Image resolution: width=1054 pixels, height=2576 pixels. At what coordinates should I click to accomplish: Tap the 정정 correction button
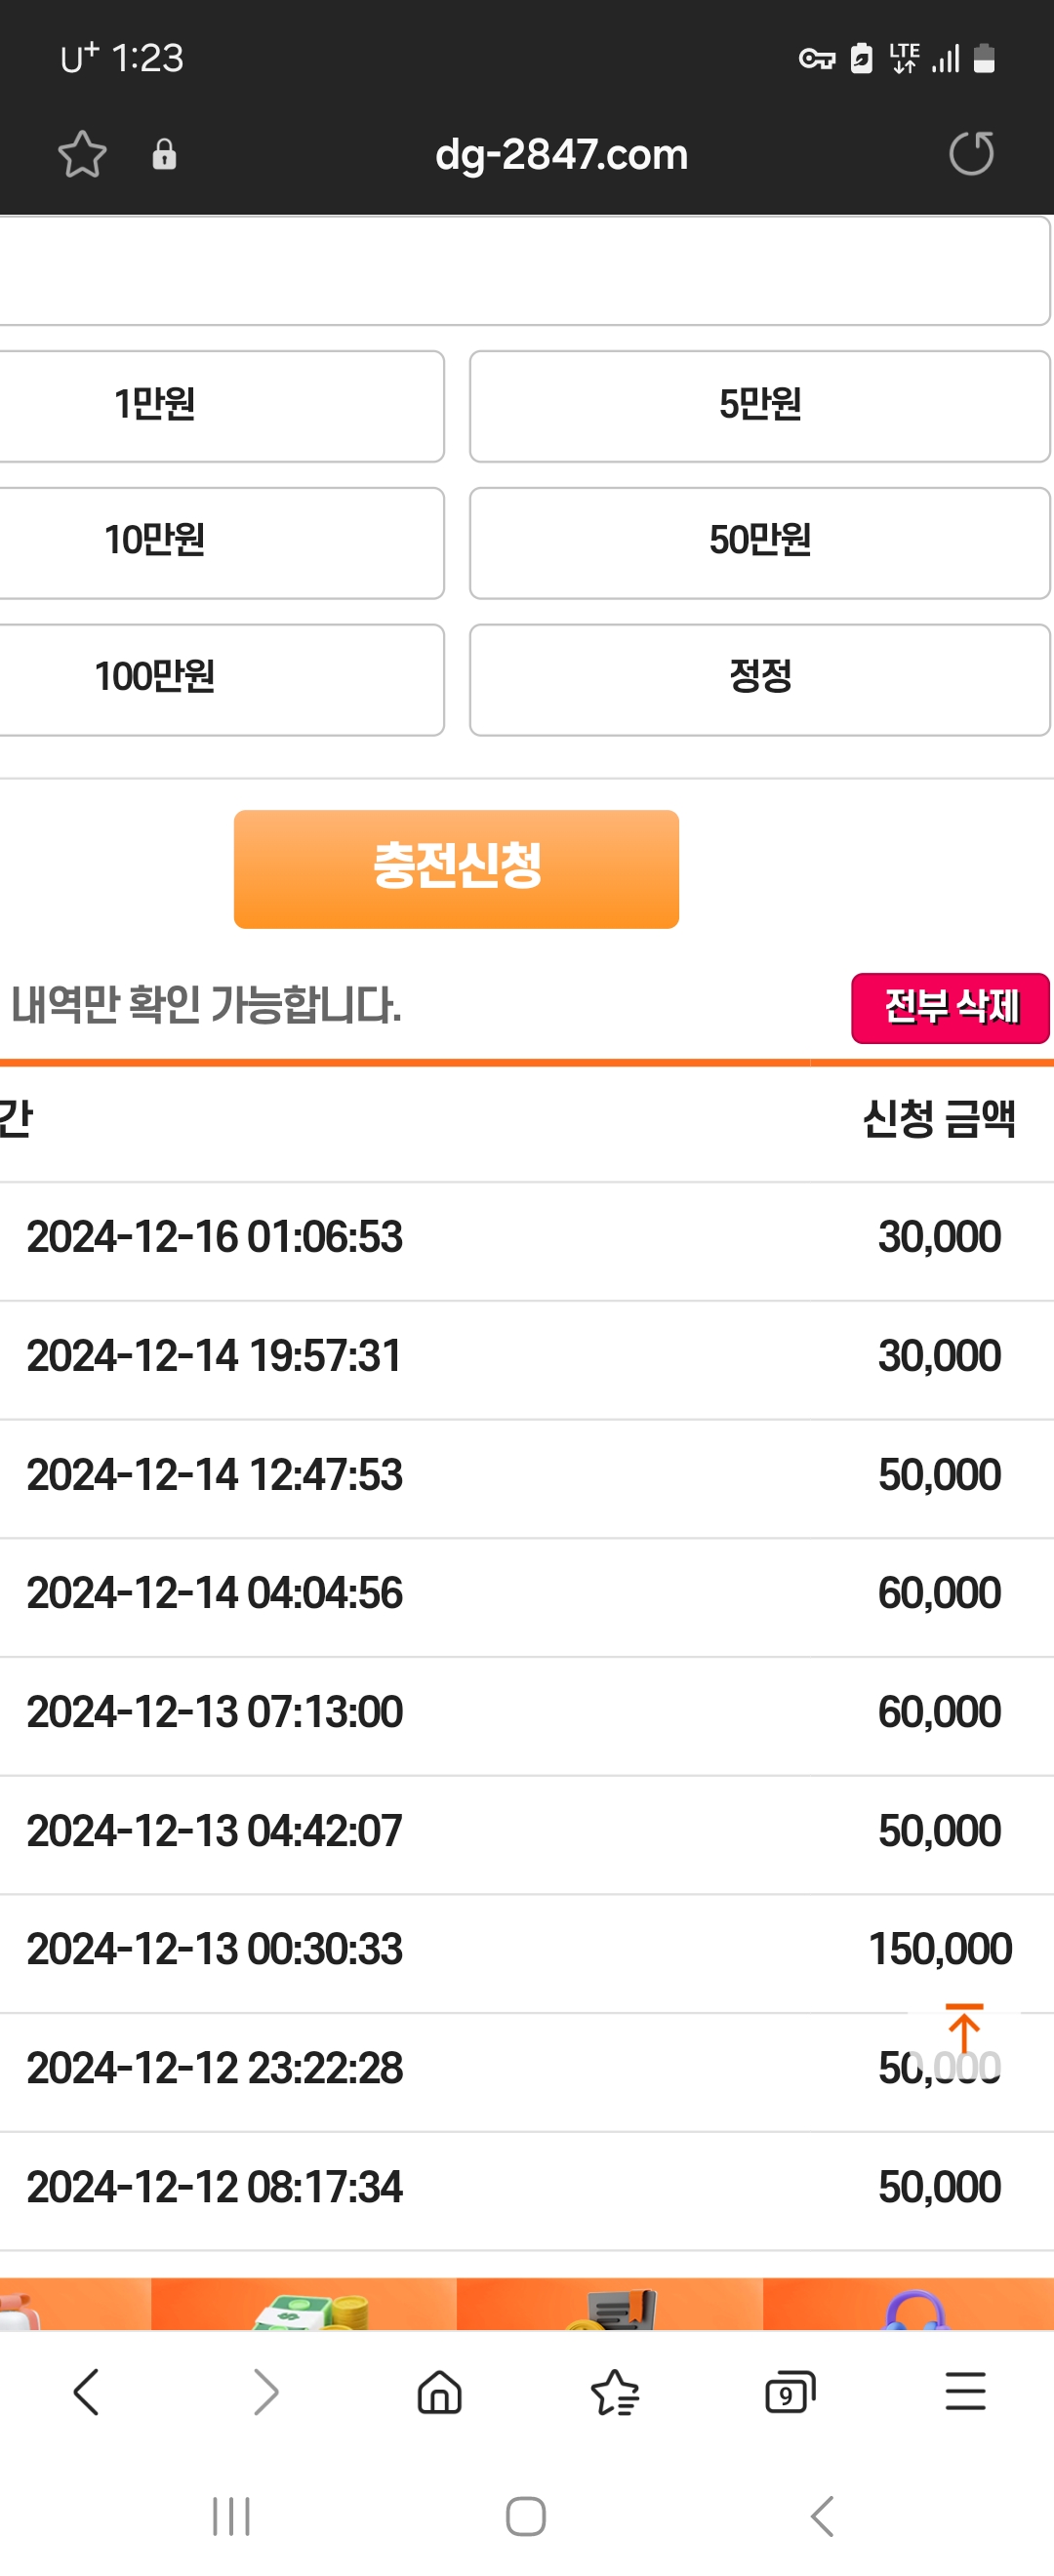pyautogui.click(x=759, y=680)
